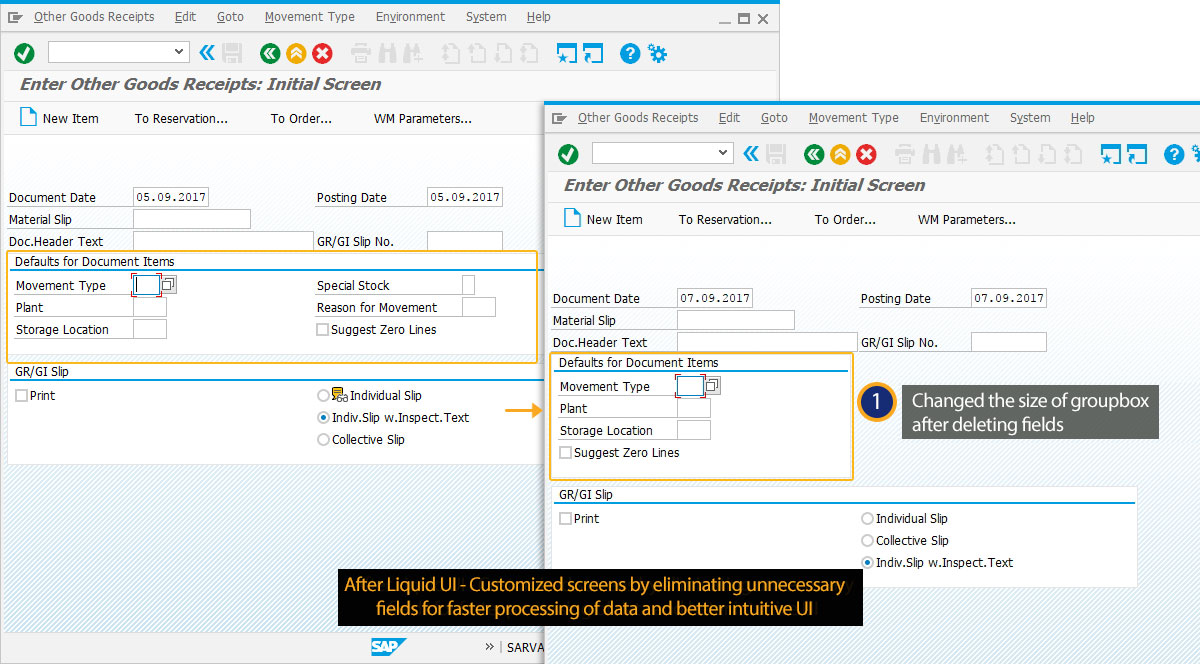Click WM Parameters... button in front window
This screenshot has width=1200, height=664.
point(967,219)
